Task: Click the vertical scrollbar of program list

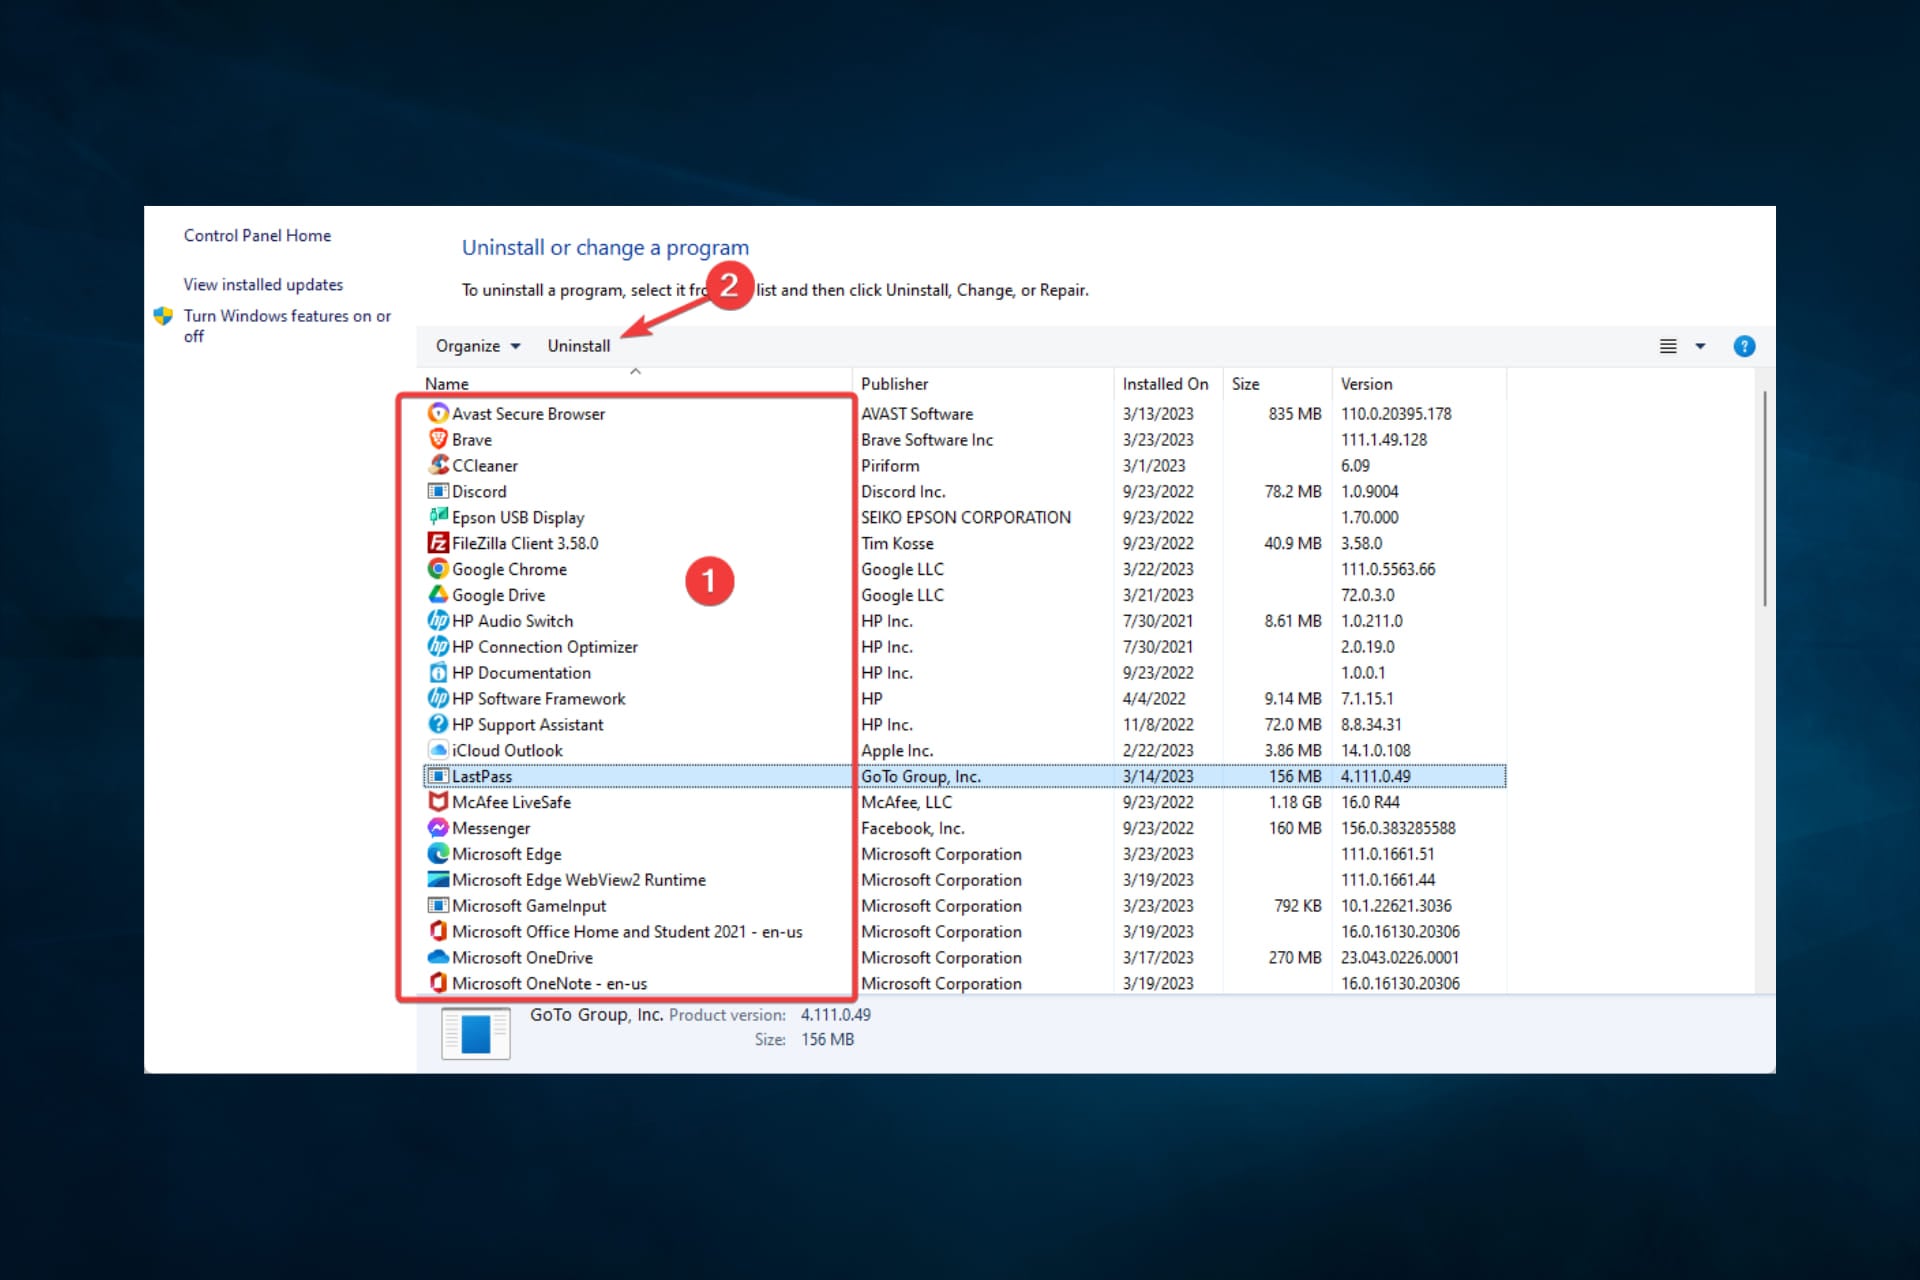Action: tap(1764, 500)
